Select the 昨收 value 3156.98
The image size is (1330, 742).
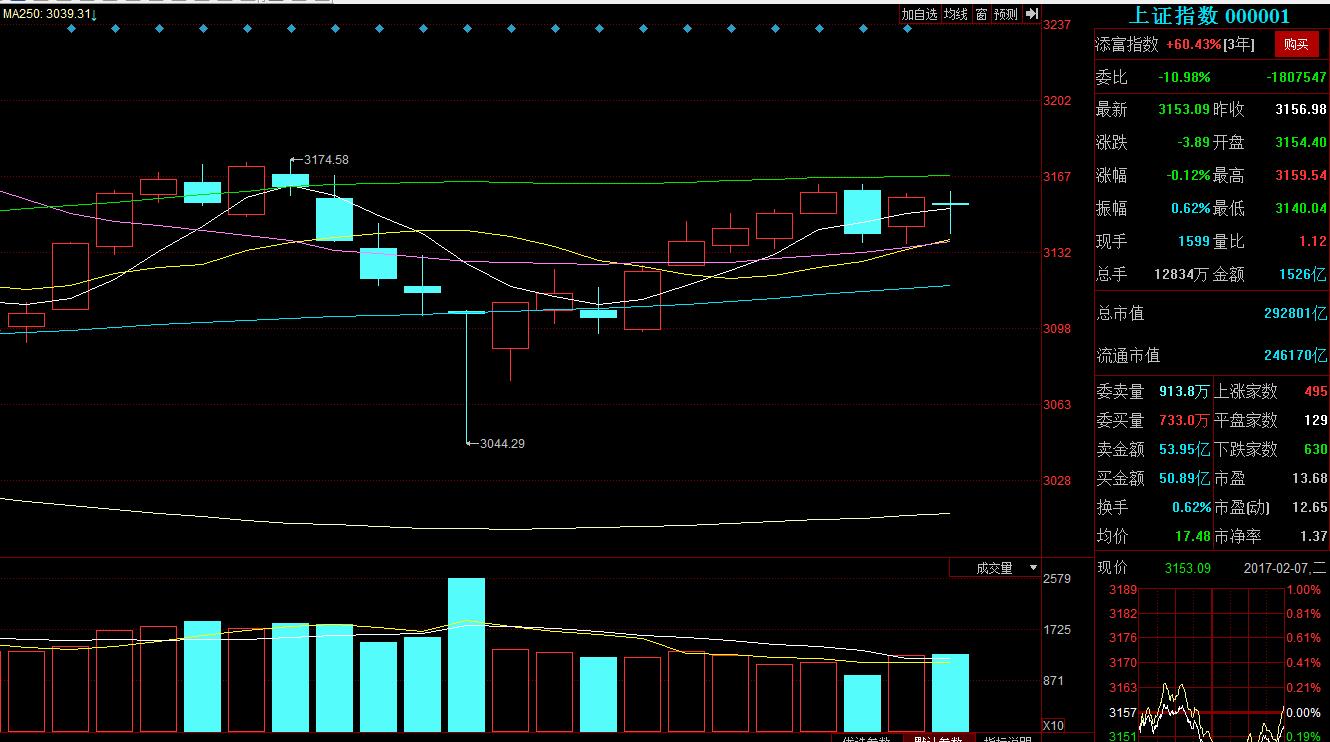[x=1300, y=110]
